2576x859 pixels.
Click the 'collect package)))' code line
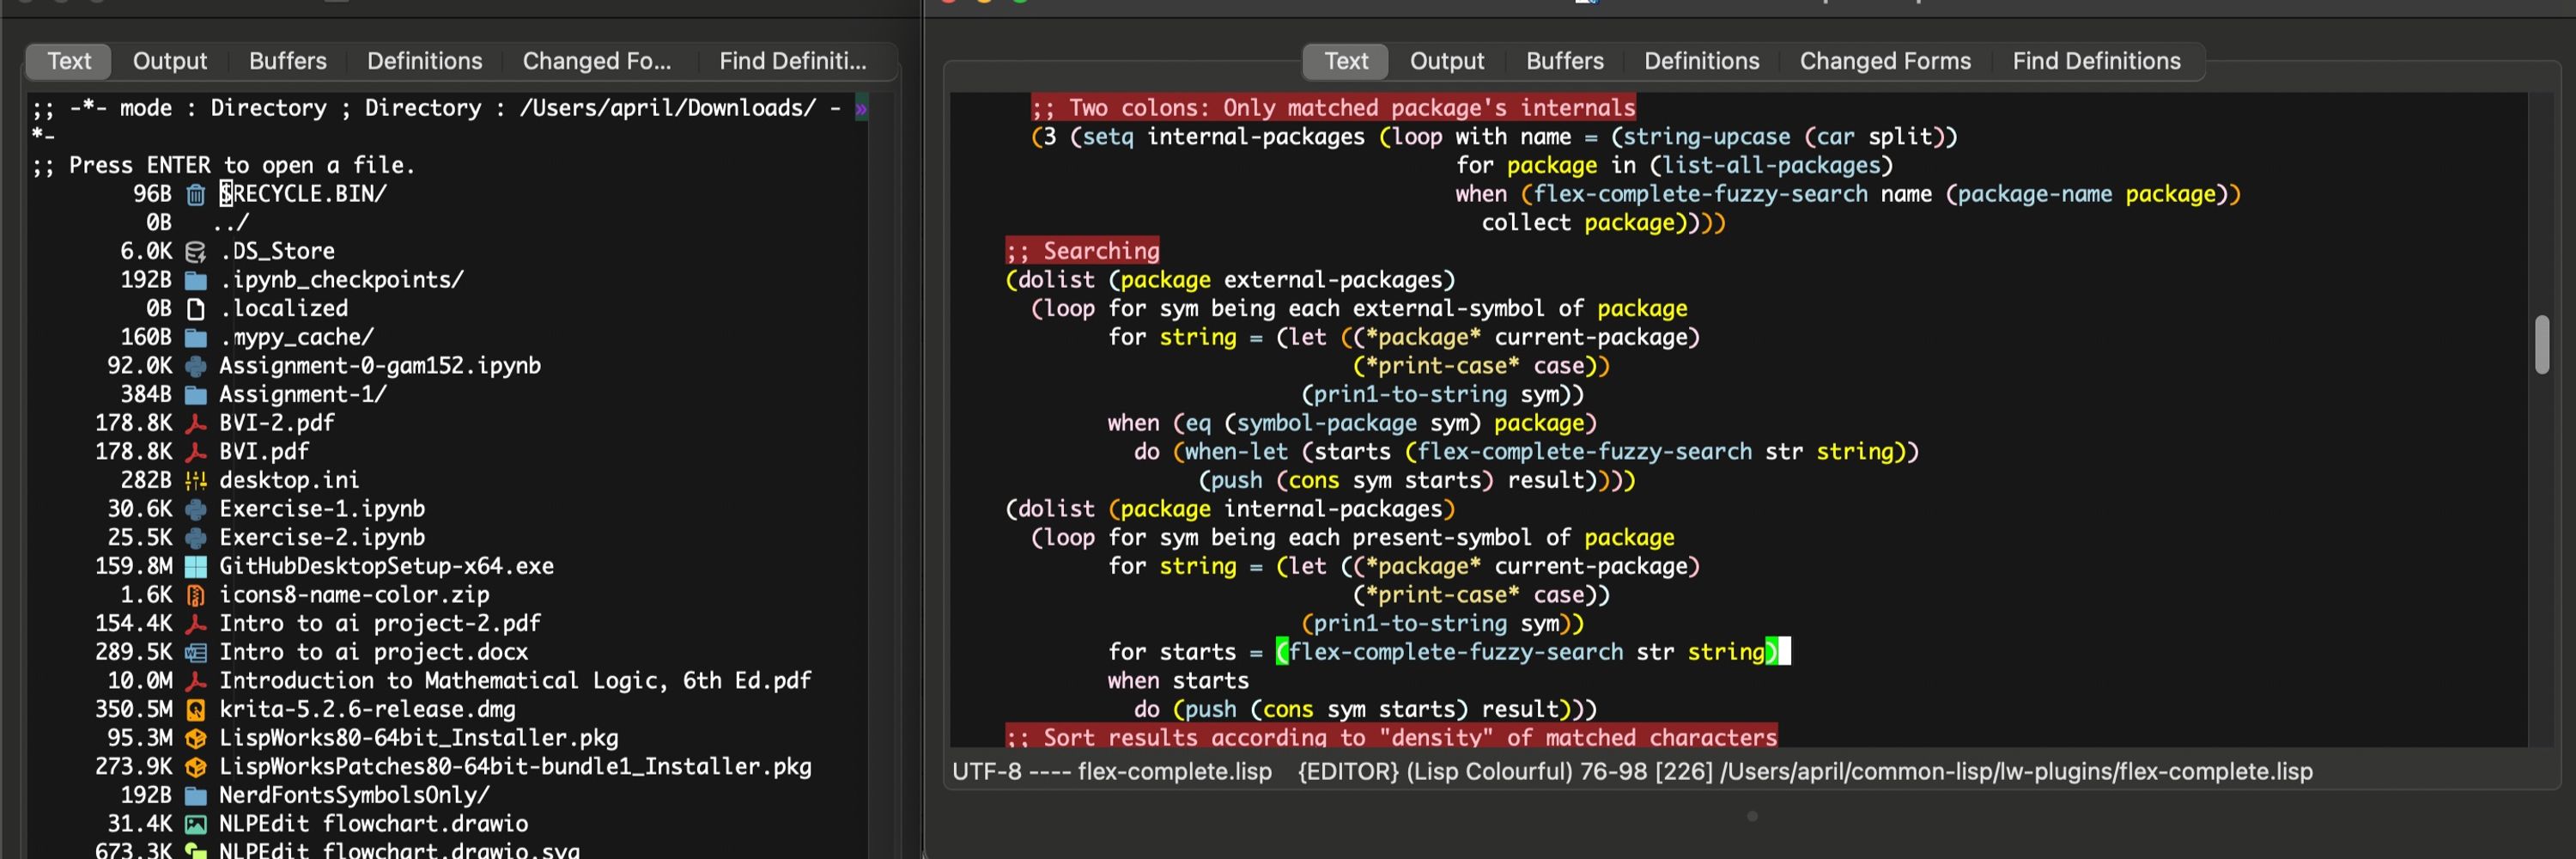point(1604,223)
